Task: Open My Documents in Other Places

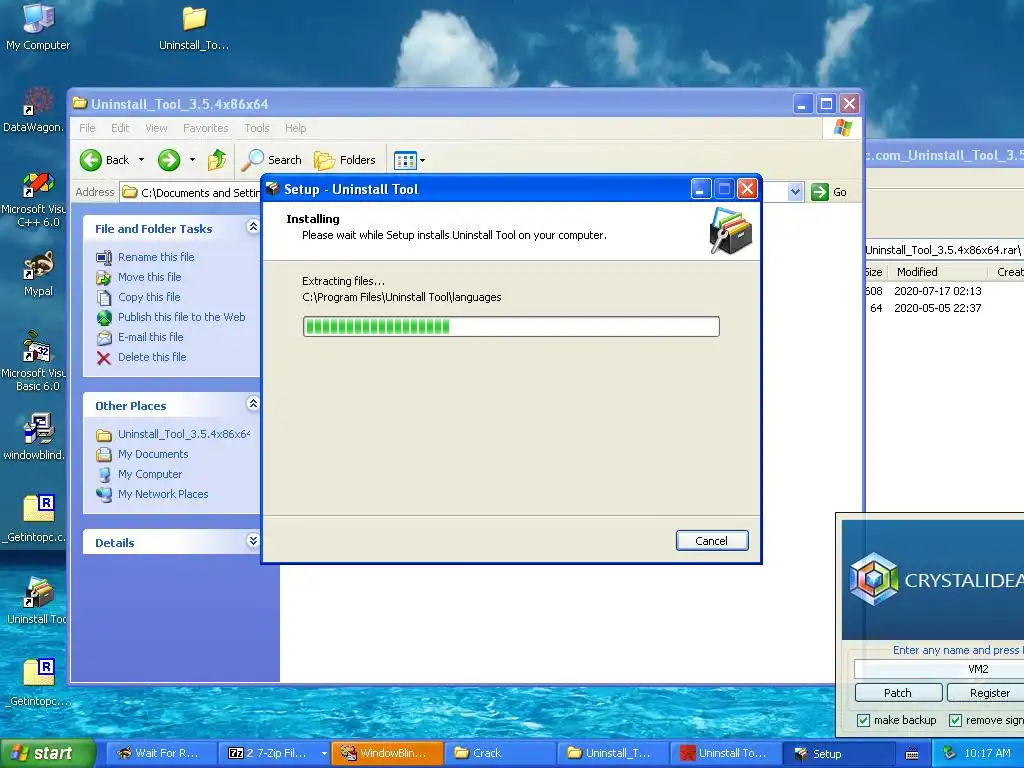Action: 153,455
